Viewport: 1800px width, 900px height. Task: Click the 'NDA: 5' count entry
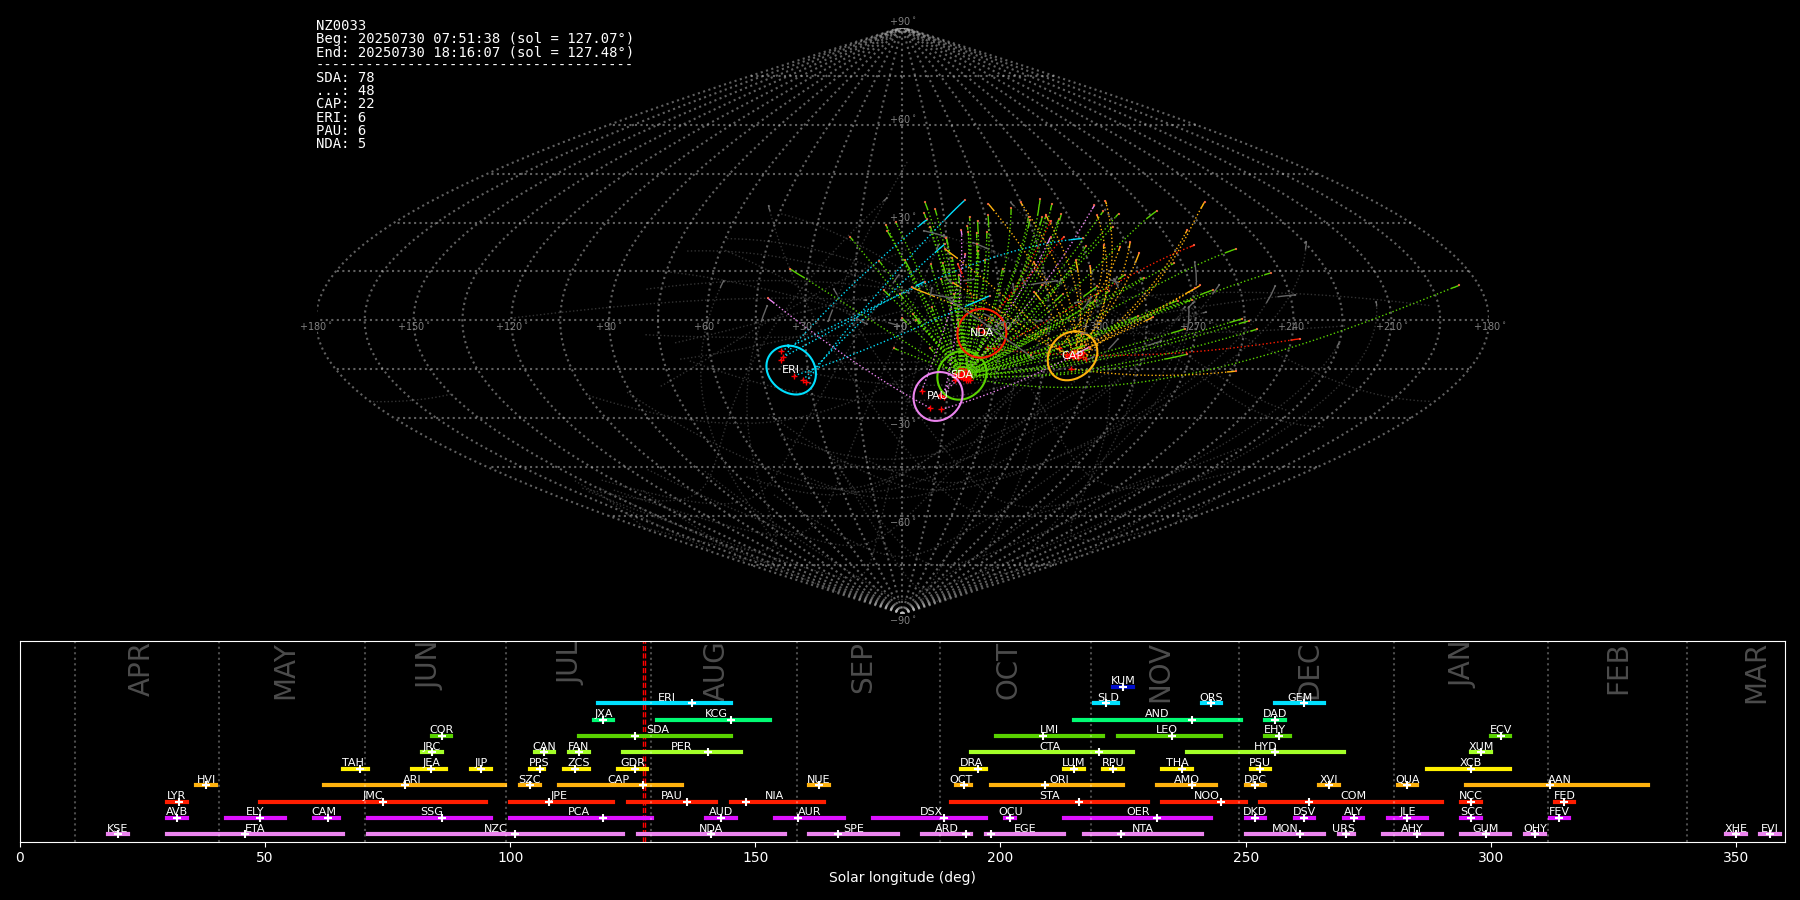click(341, 143)
